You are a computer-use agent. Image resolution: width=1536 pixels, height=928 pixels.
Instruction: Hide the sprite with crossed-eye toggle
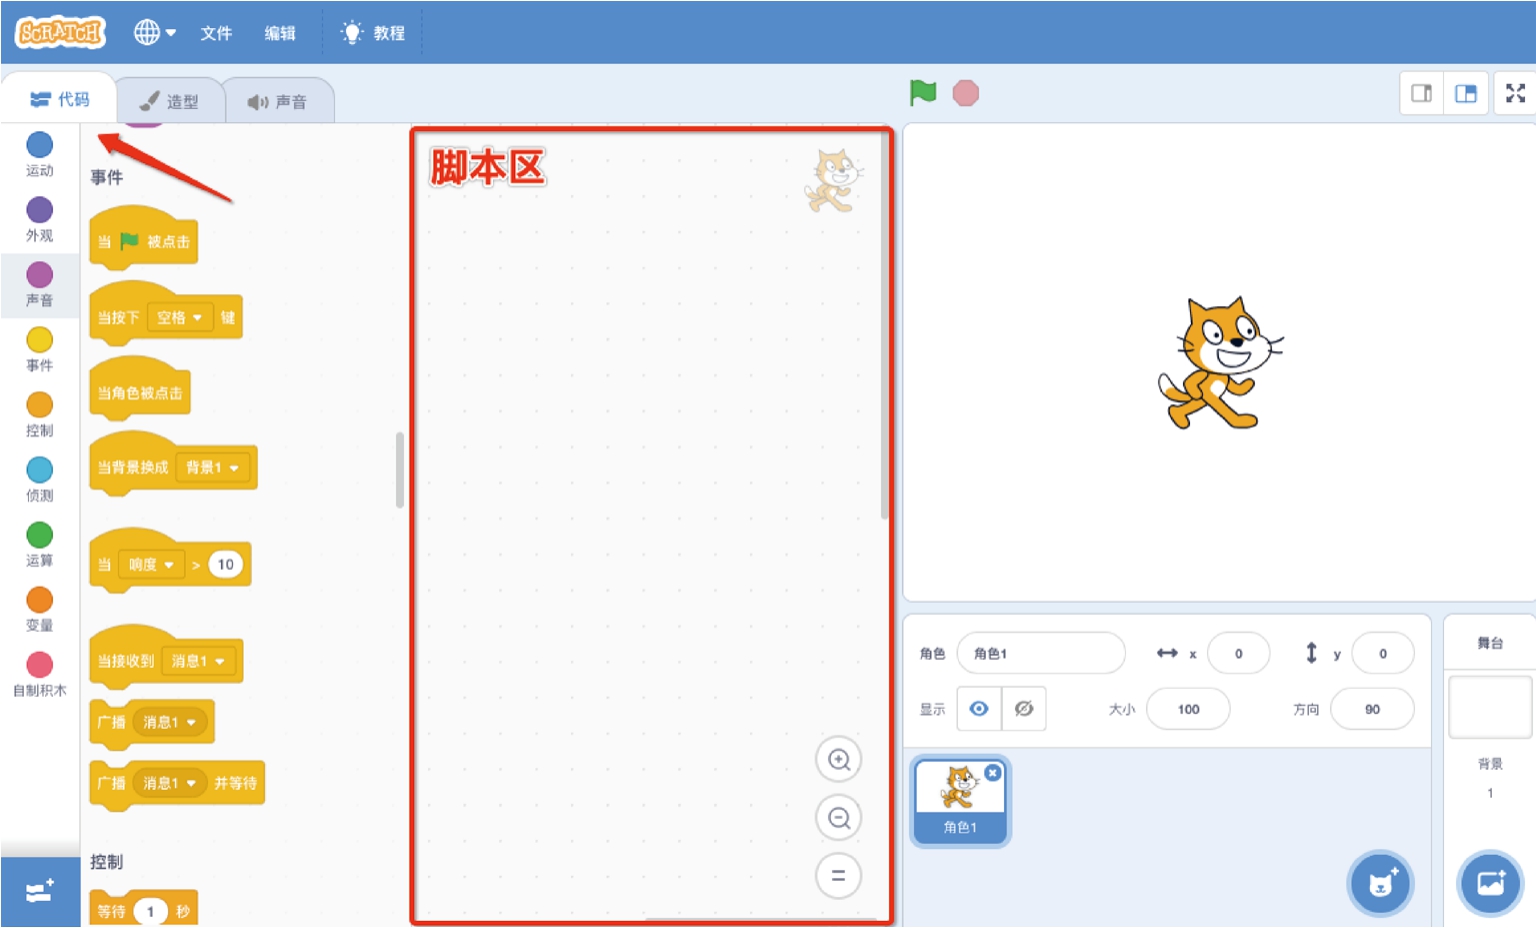(x=1024, y=709)
